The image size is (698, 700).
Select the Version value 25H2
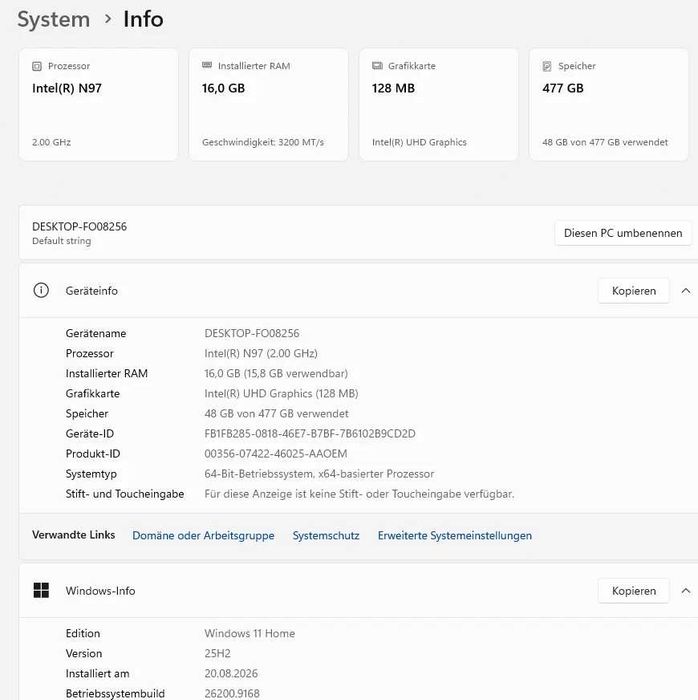(217, 654)
